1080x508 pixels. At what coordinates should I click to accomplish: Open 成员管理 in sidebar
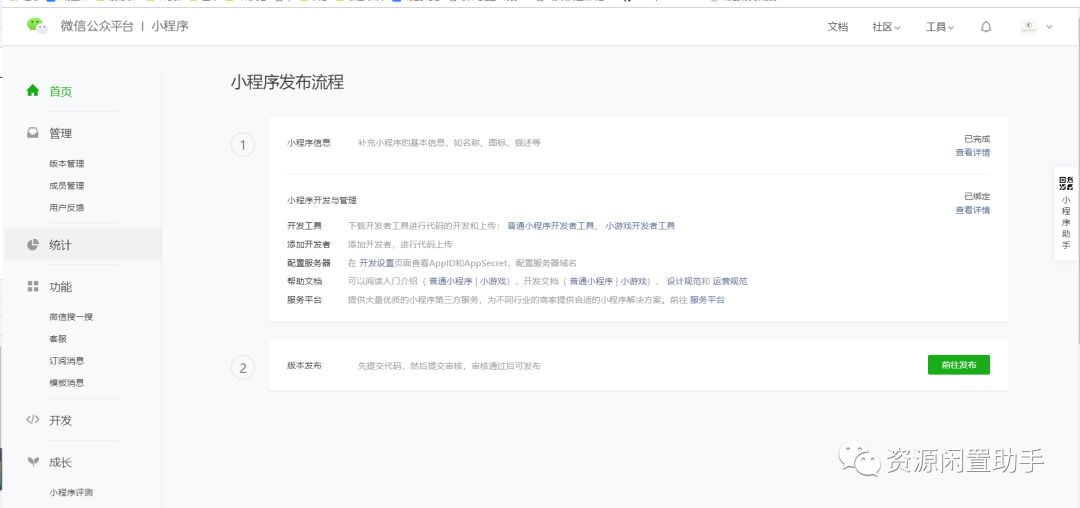(67, 186)
